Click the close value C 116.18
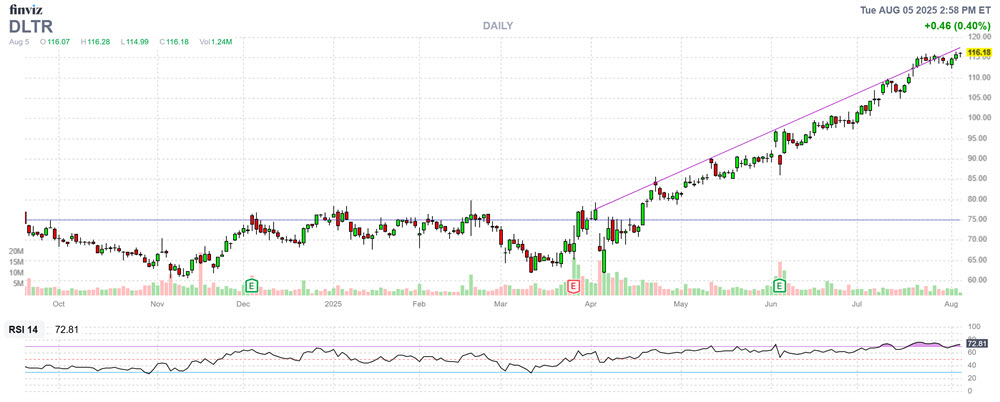Viewport: 1000px width, 402px height. [x=173, y=41]
